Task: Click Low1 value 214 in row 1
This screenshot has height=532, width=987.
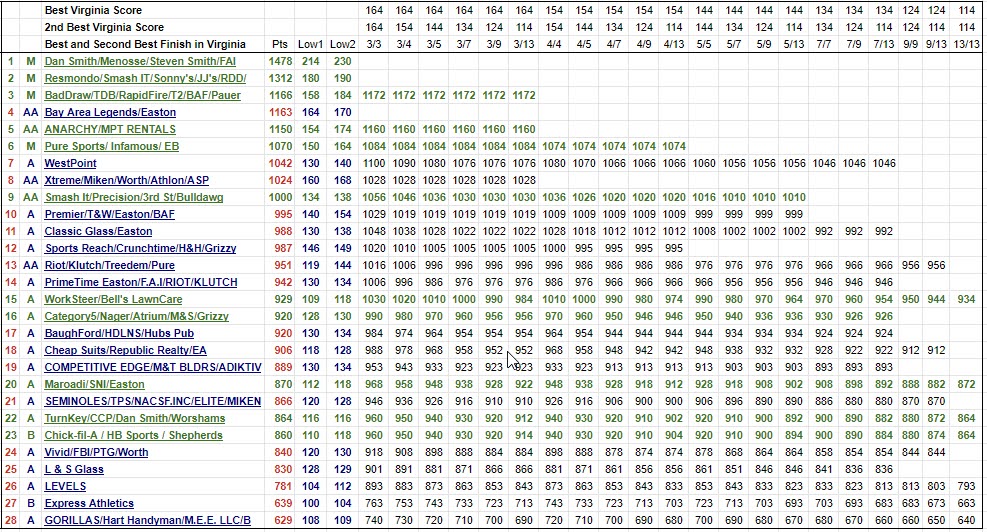Action: (310, 61)
